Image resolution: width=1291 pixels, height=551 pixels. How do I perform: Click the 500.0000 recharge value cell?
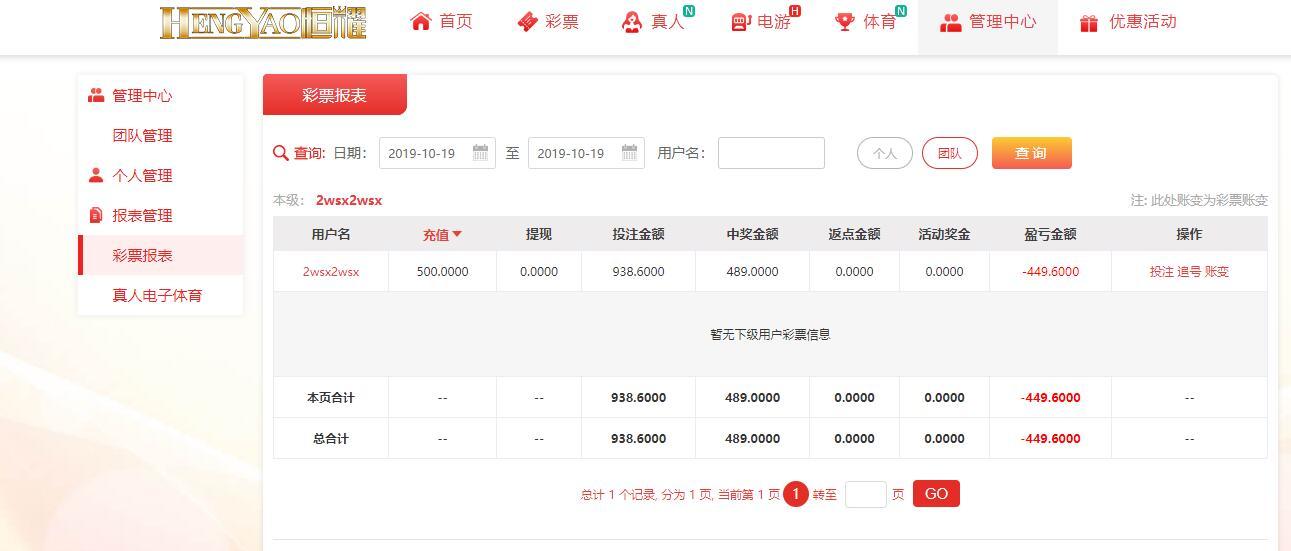442,271
